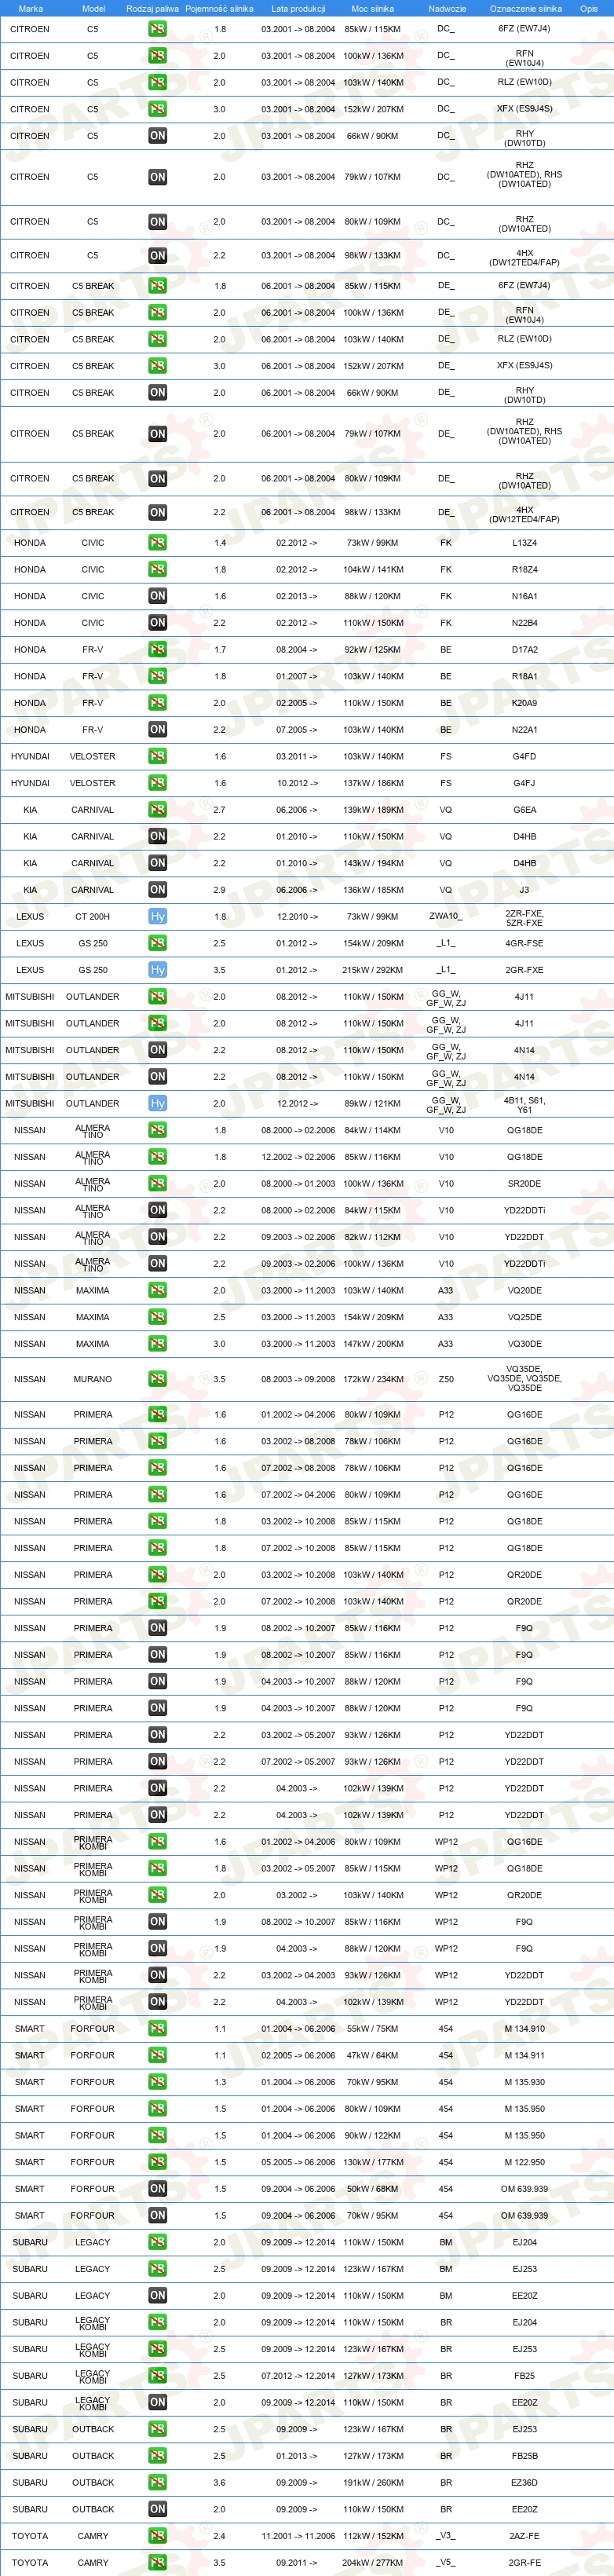
Task: Click petrol icon in Hyundai Veloster G4FJ row
Action: [x=157, y=783]
